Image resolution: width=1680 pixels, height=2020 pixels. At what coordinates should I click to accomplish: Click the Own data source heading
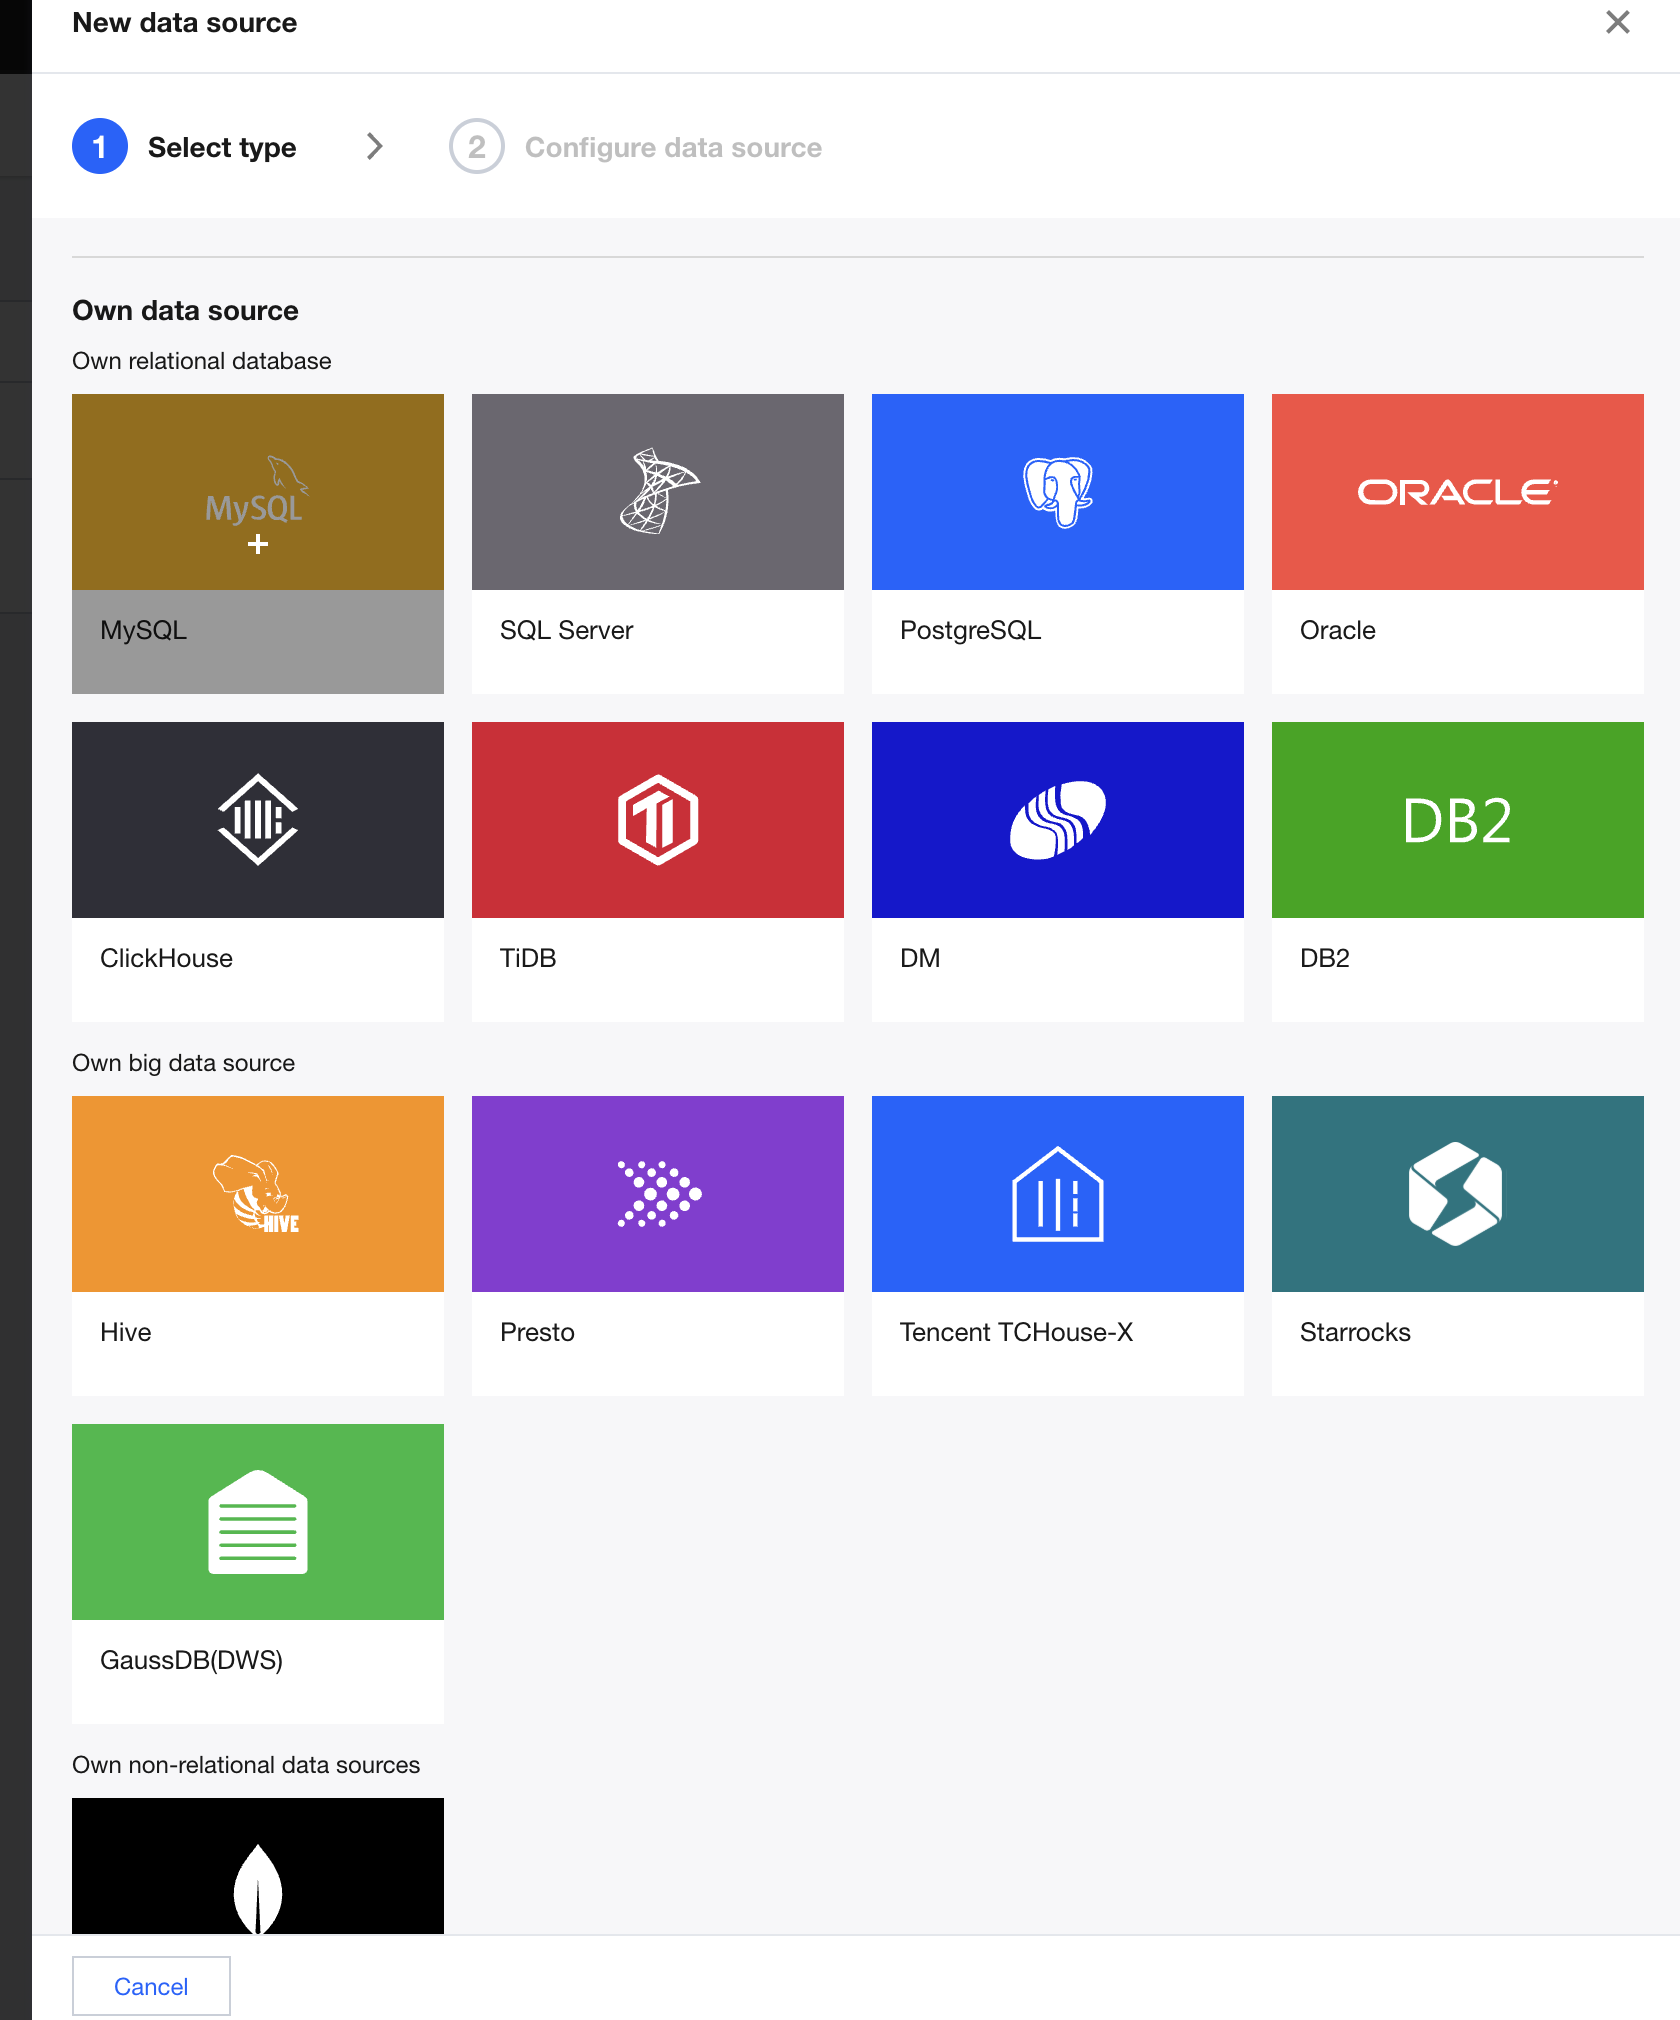point(185,310)
